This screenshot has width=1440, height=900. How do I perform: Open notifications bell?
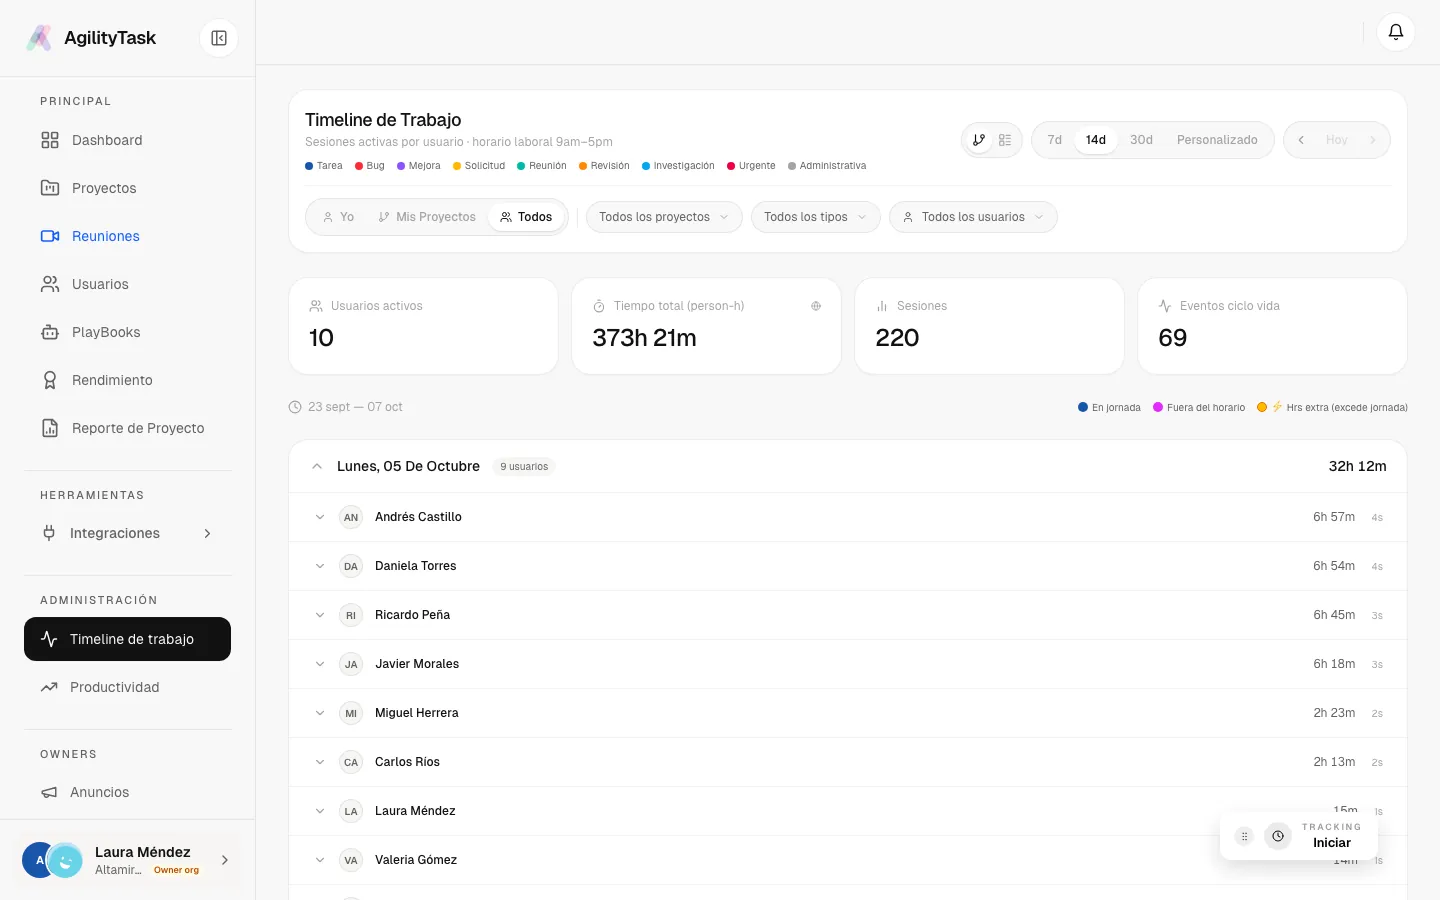(1396, 32)
